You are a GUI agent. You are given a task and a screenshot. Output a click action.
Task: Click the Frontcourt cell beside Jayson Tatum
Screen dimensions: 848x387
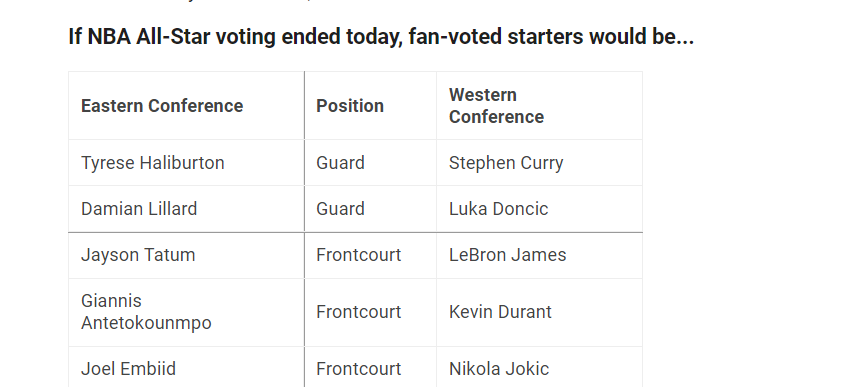370,255
